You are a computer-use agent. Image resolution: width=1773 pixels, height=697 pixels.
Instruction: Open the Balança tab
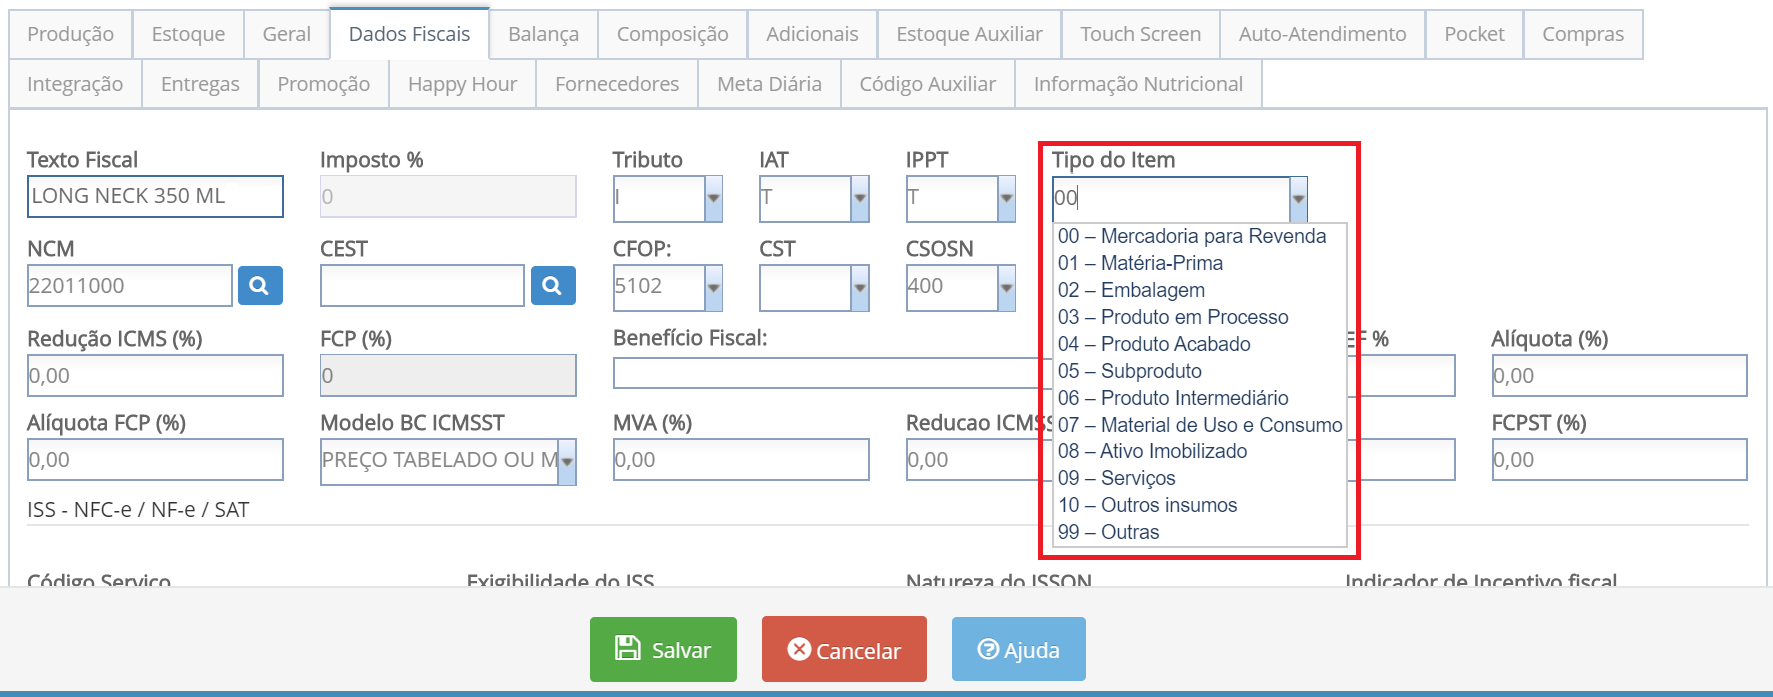point(543,34)
